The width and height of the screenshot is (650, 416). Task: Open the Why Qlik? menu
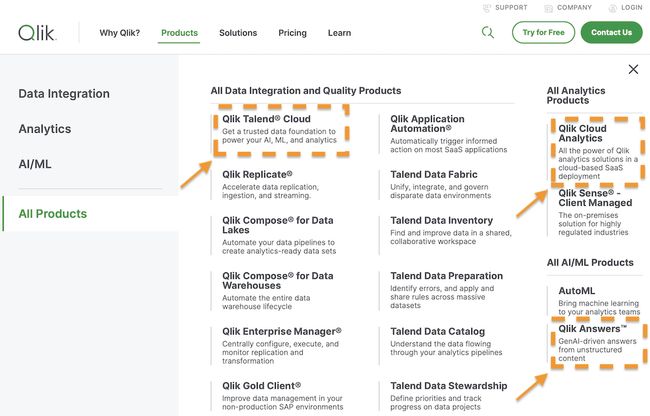(x=119, y=33)
